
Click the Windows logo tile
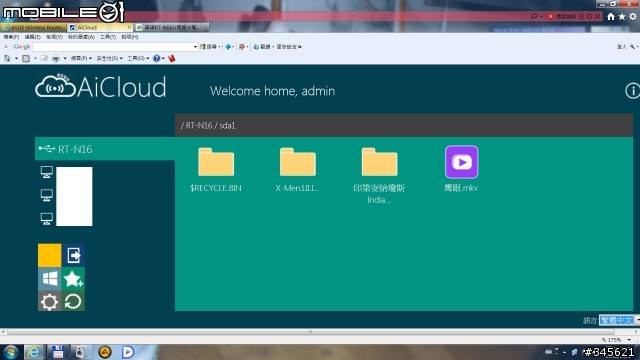[49, 279]
